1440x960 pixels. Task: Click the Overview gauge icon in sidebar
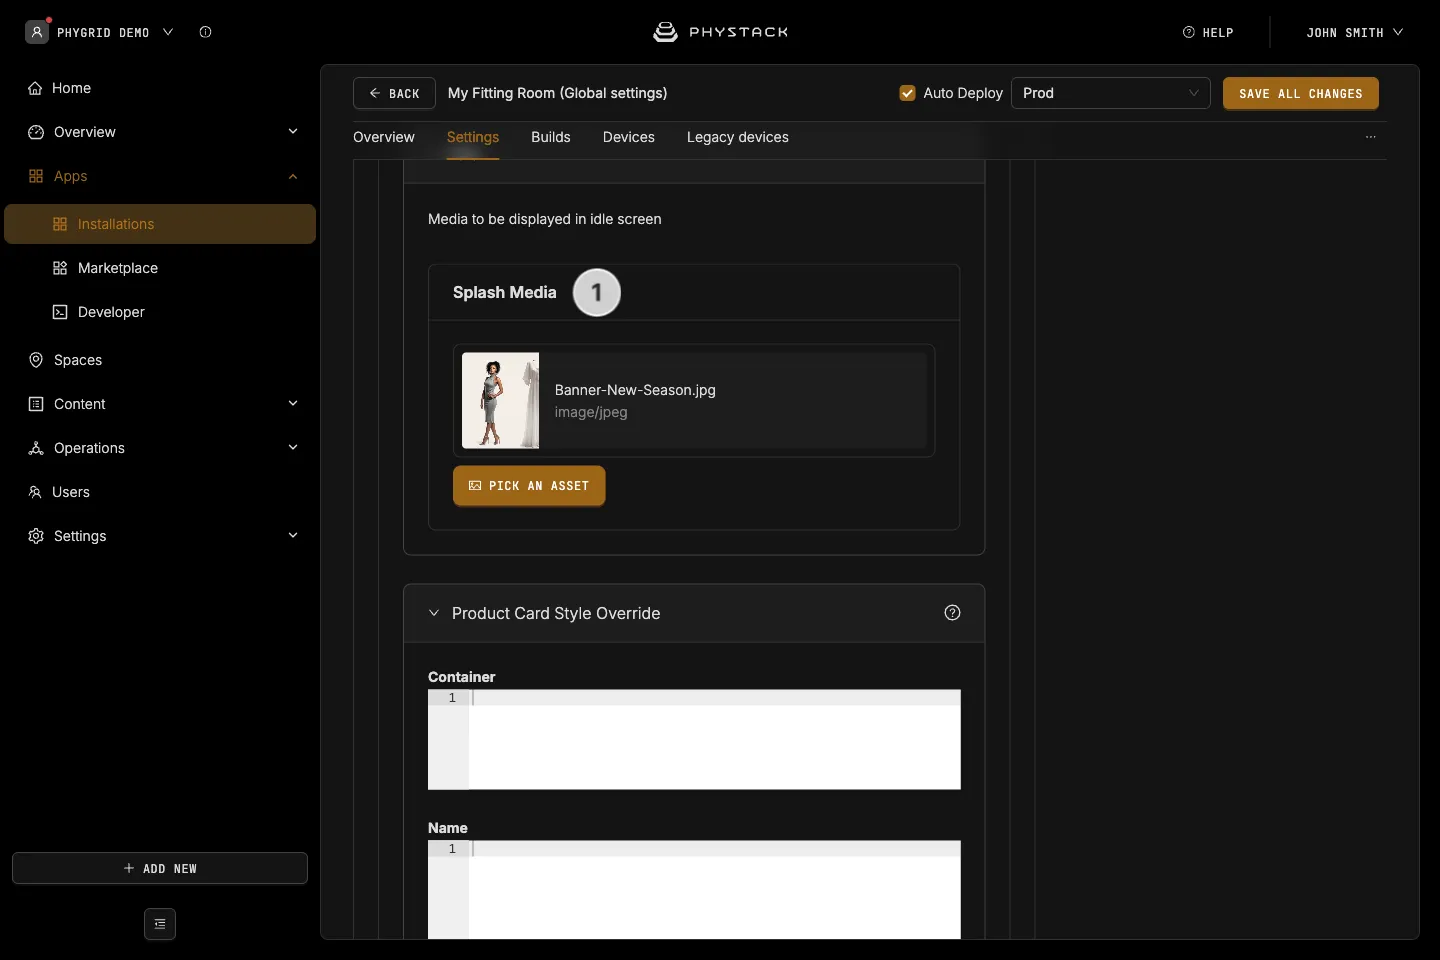[x=36, y=132]
